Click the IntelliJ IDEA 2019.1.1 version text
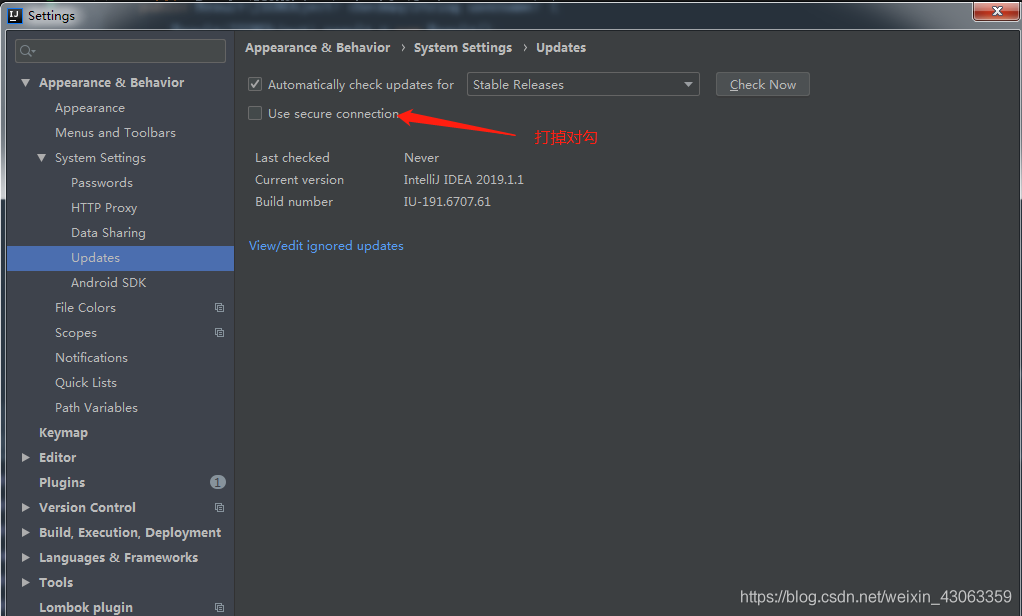This screenshot has width=1022, height=616. click(463, 180)
